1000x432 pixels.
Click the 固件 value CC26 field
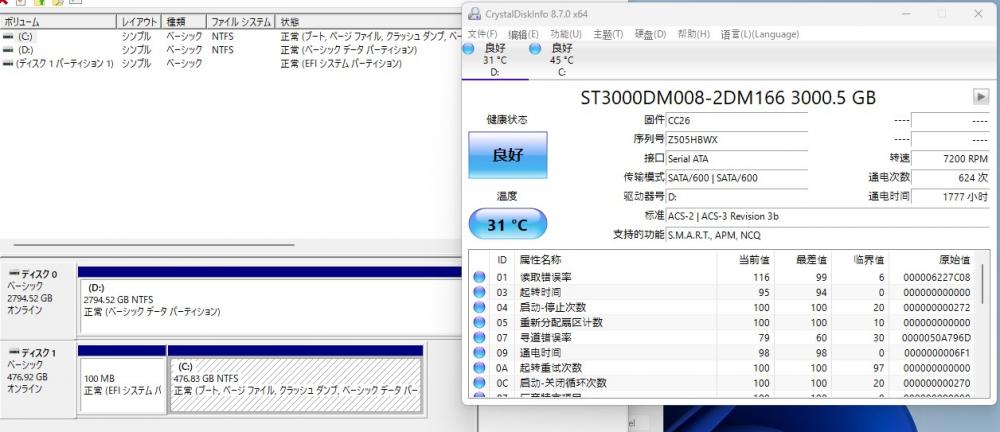pyautogui.click(x=737, y=121)
